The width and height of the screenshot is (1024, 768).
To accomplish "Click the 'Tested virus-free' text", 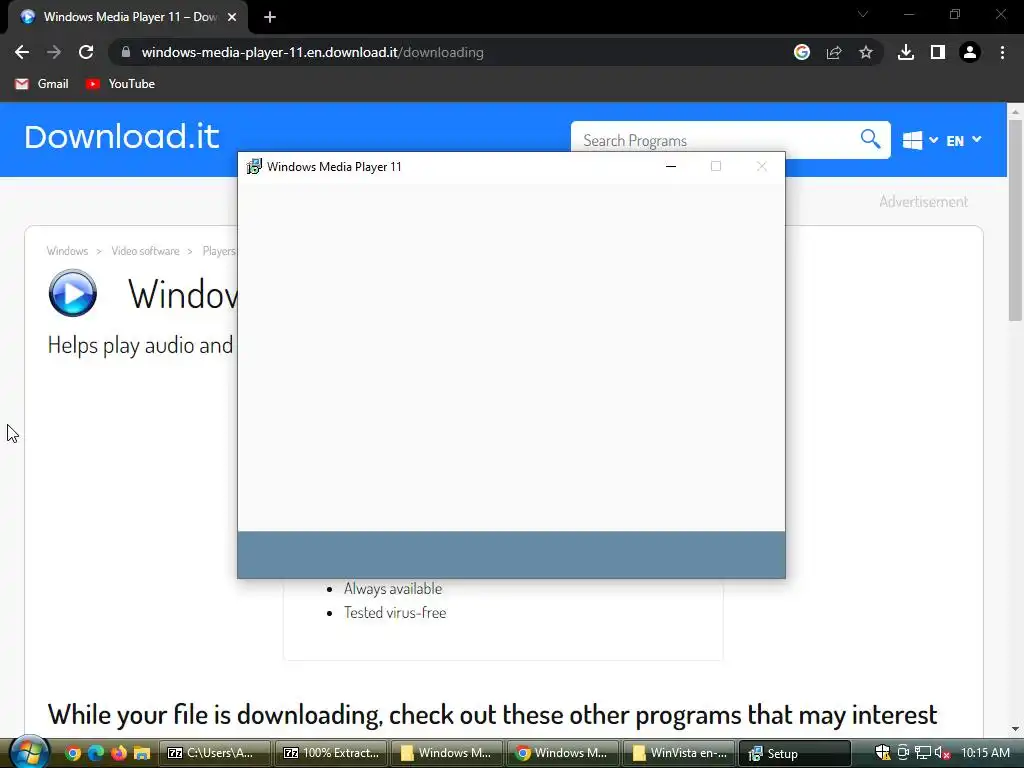I will tap(395, 613).
